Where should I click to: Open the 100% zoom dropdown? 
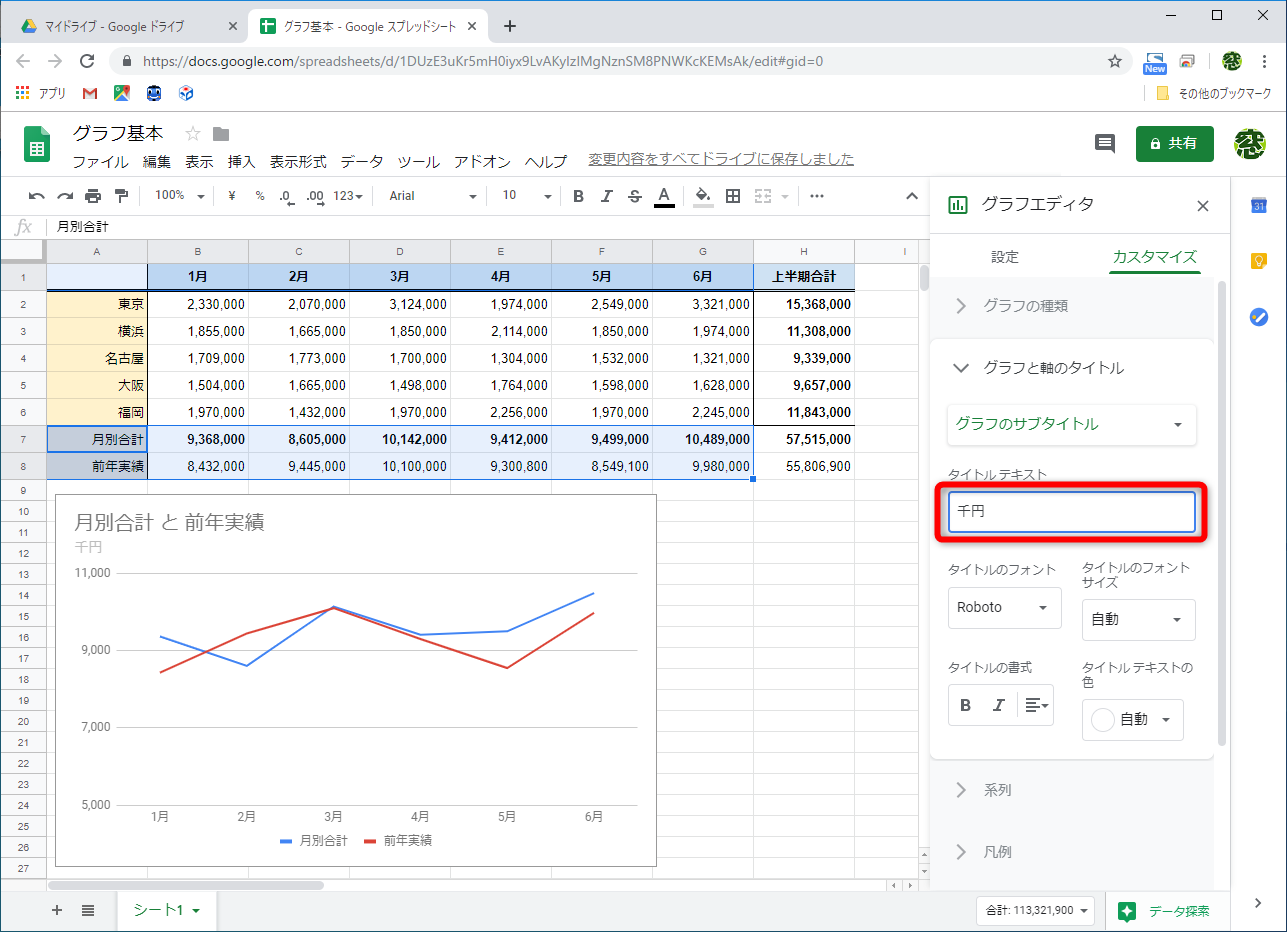point(180,196)
